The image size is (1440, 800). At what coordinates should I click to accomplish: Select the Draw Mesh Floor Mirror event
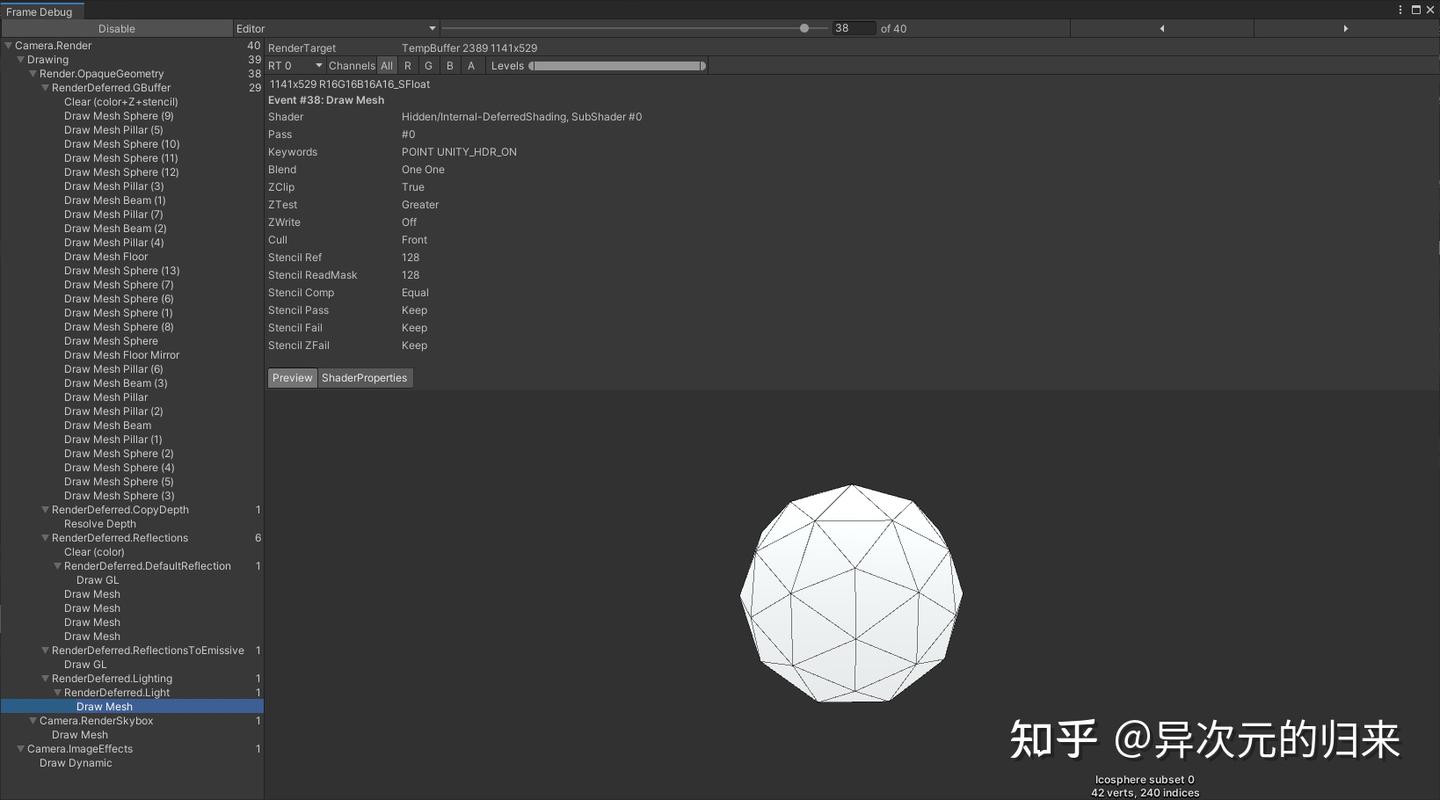click(x=121, y=354)
